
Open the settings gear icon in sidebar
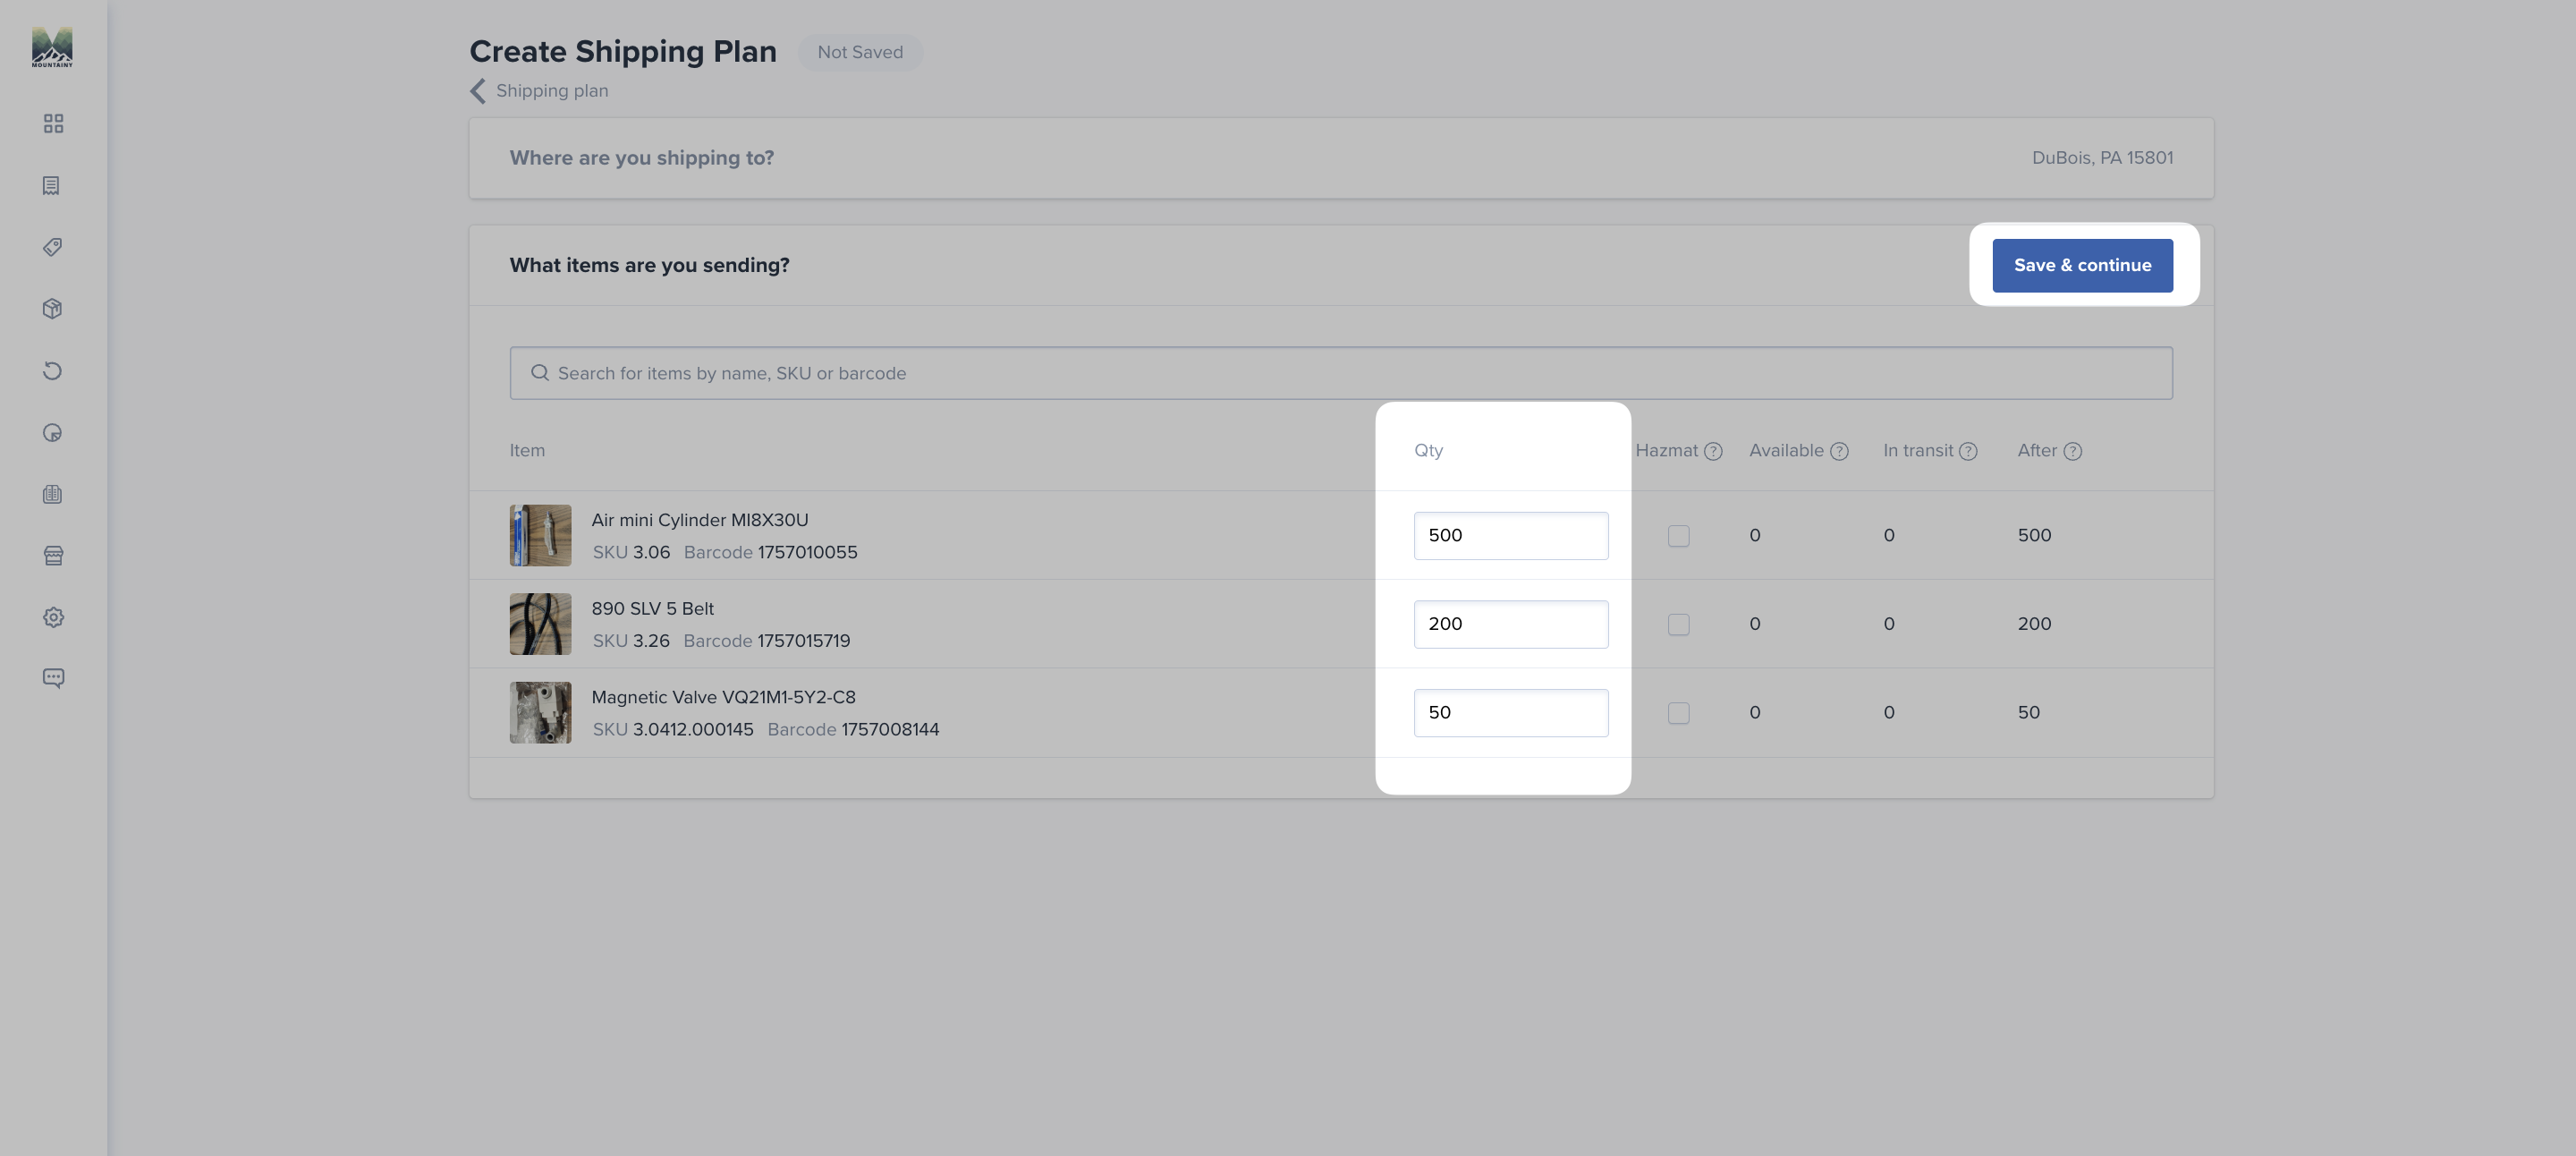tap(53, 617)
